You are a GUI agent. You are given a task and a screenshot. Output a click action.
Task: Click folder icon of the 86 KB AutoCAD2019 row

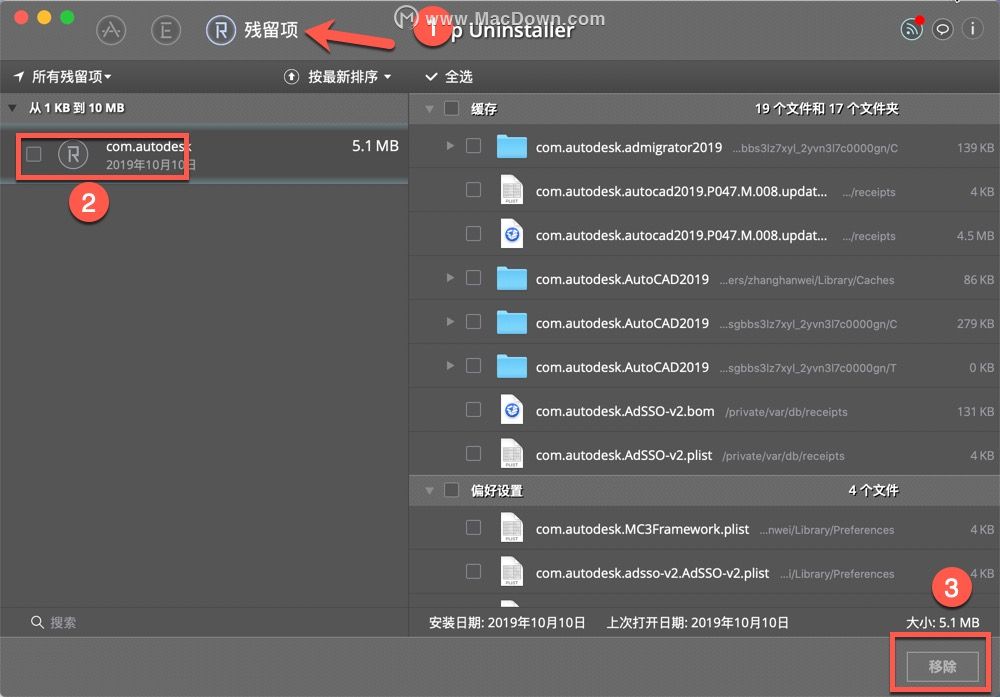pos(511,279)
